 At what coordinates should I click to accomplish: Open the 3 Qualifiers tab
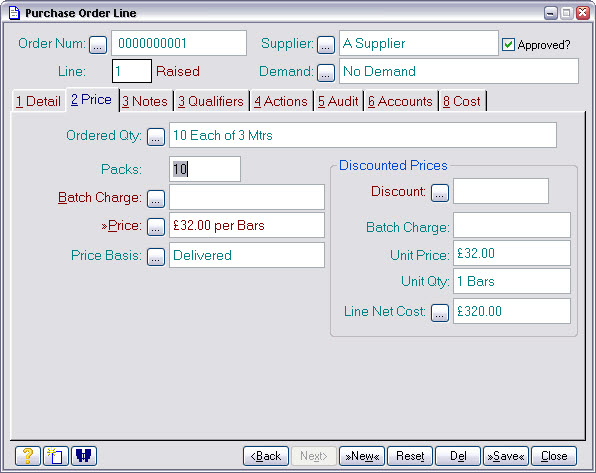211,101
